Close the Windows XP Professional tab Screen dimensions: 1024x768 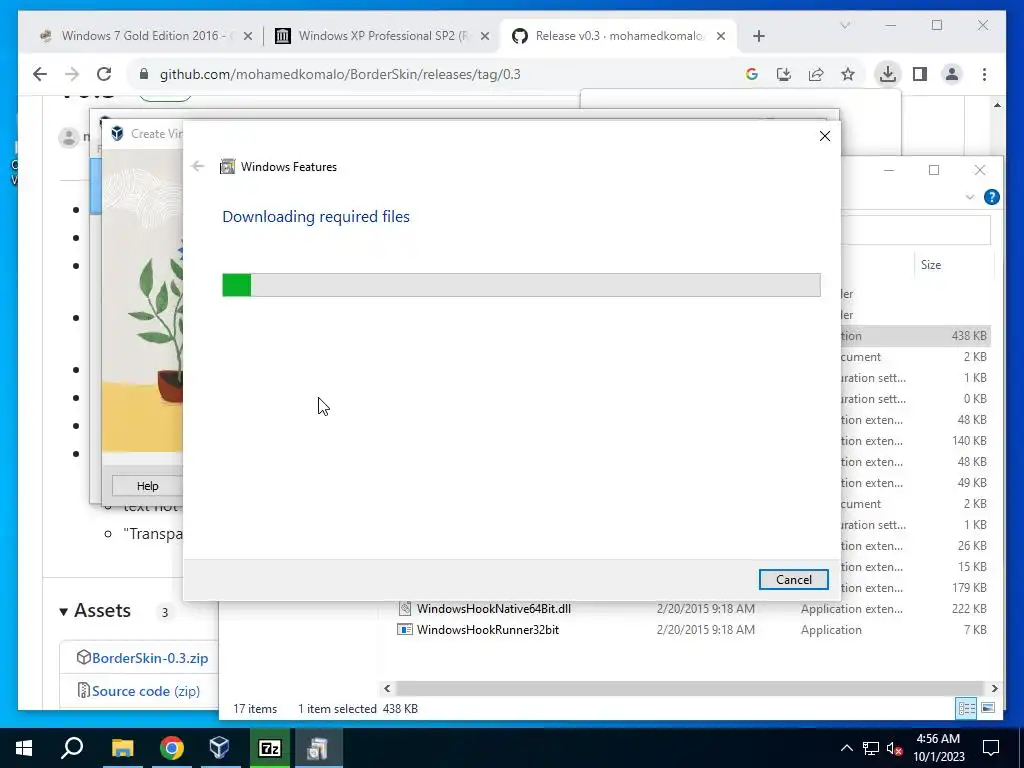coord(485,36)
